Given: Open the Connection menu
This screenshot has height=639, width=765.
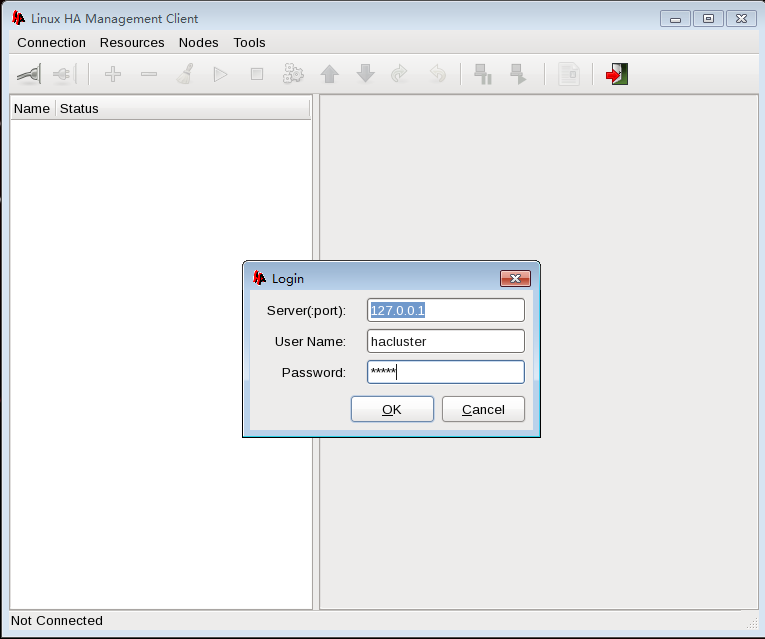Looking at the screenshot, I should (51, 42).
